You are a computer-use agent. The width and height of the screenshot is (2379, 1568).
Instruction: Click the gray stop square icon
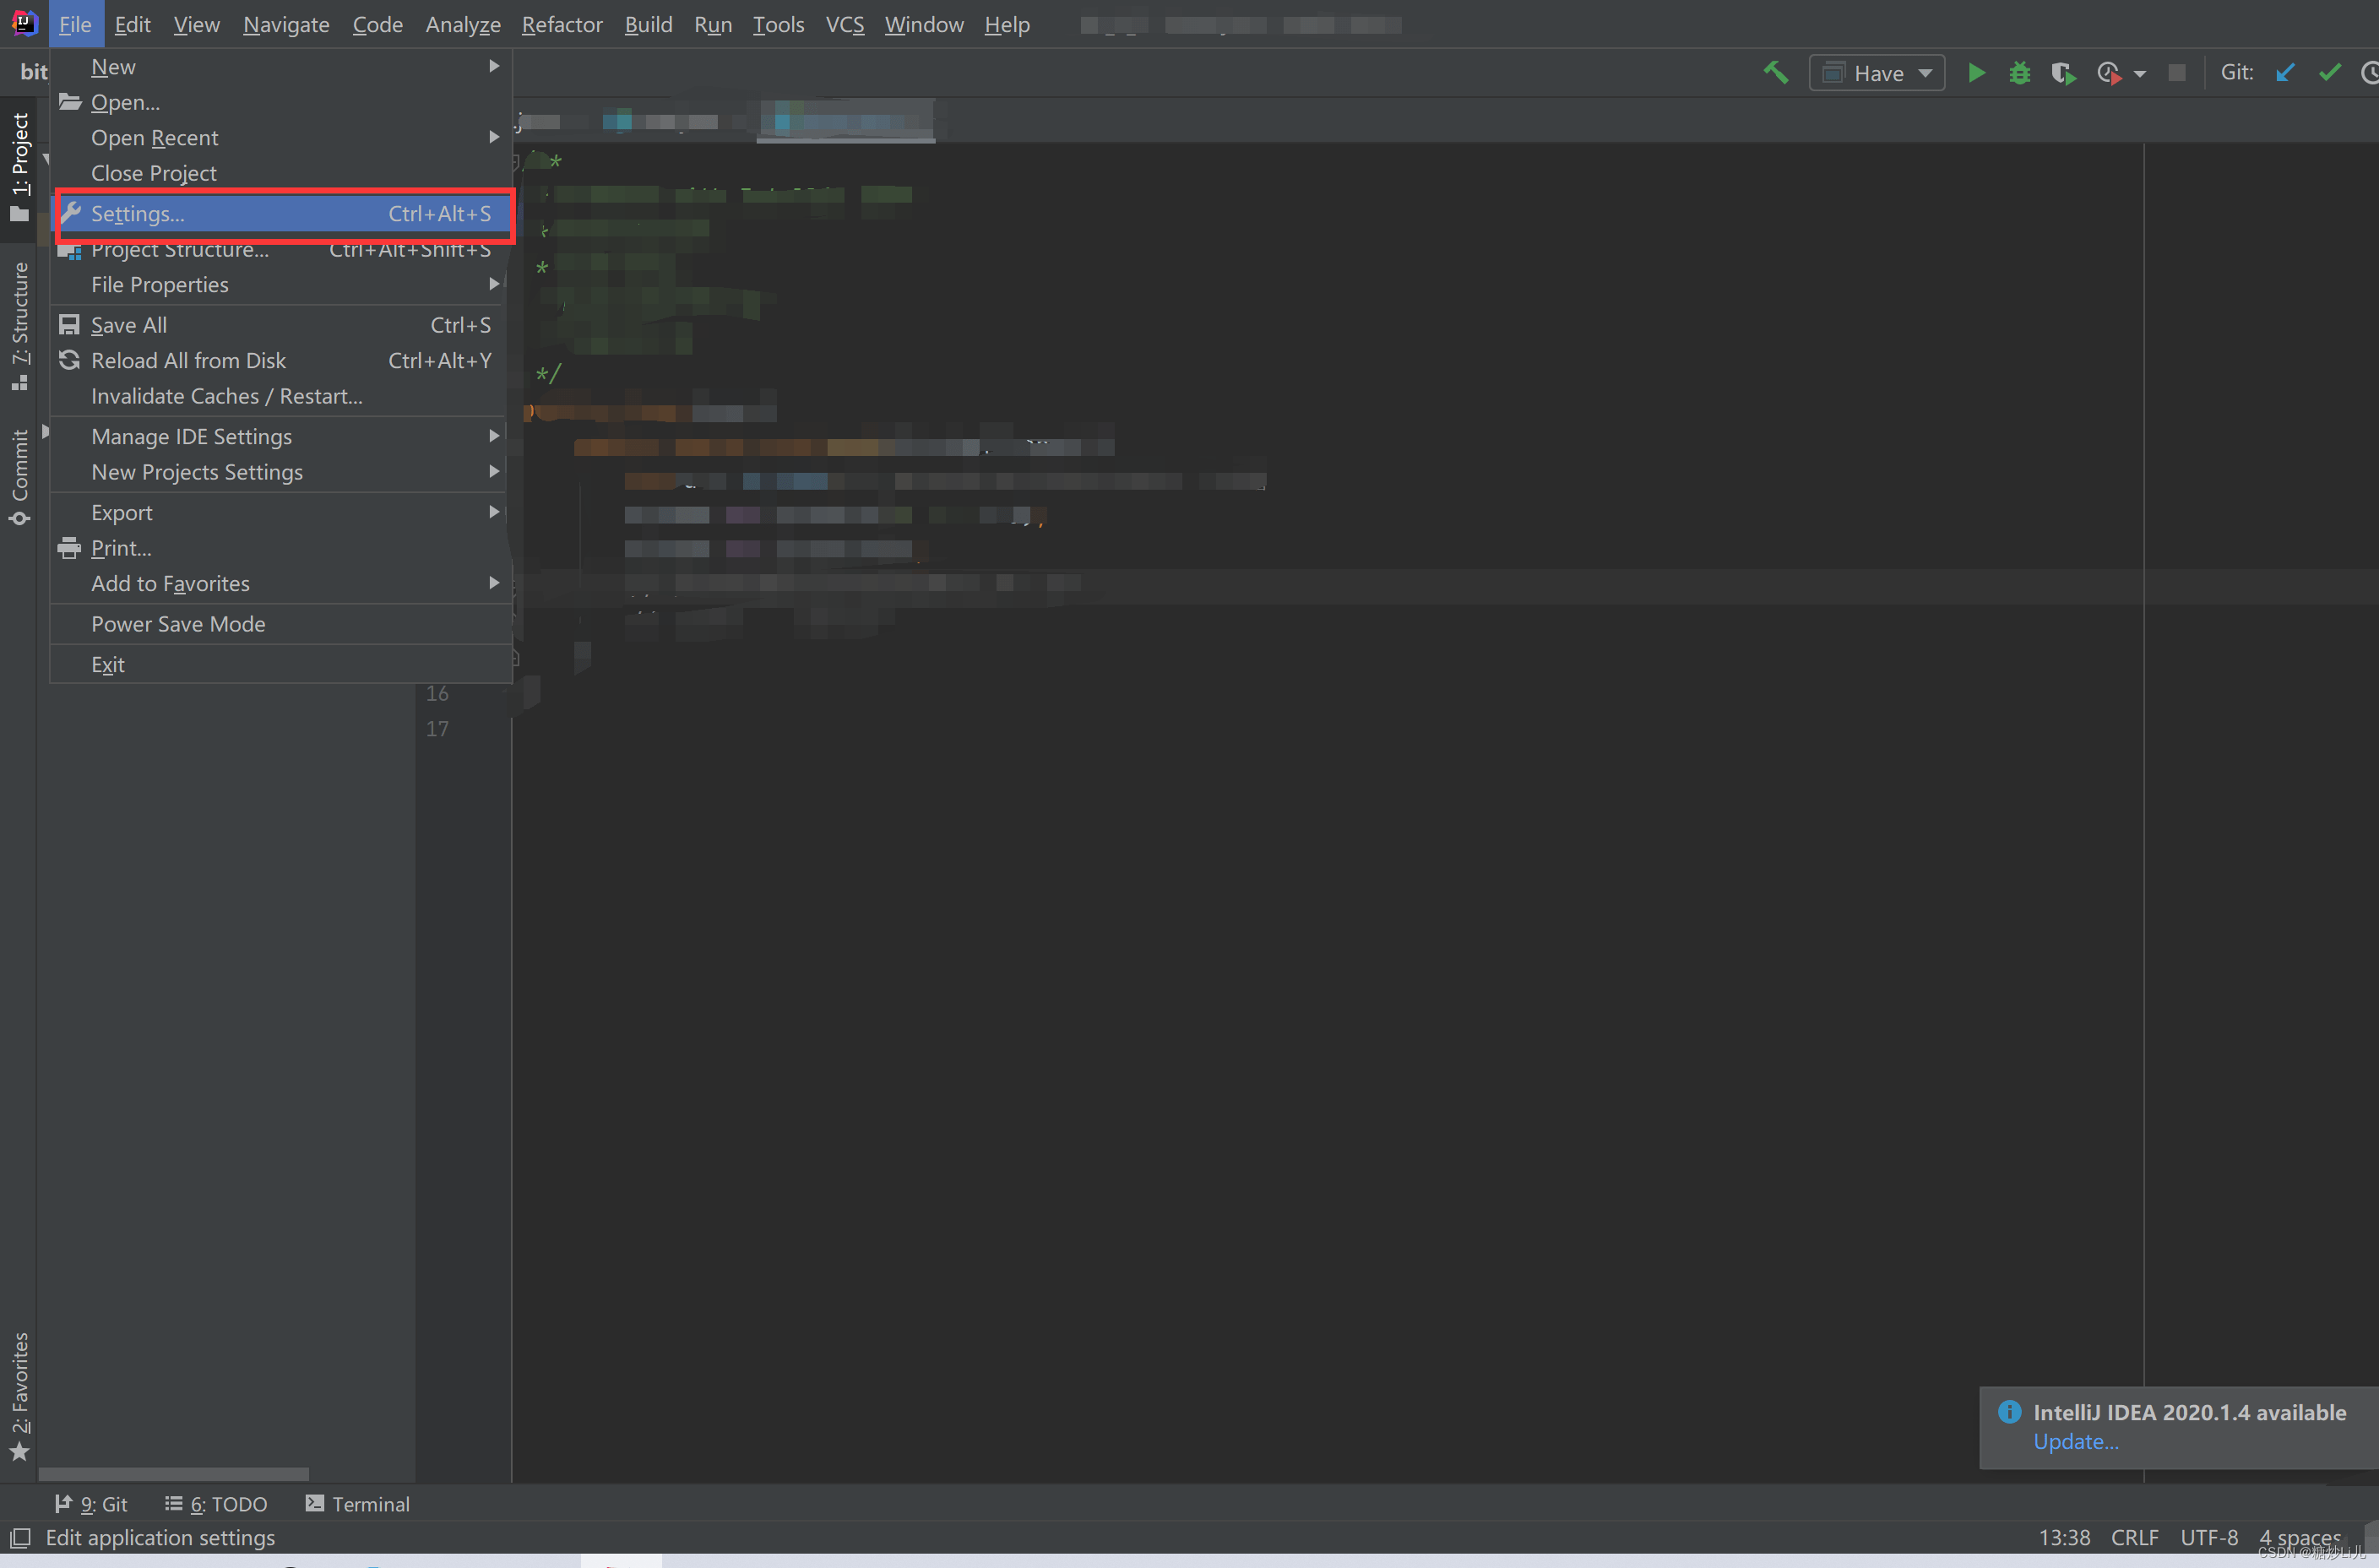[2176, 73]
